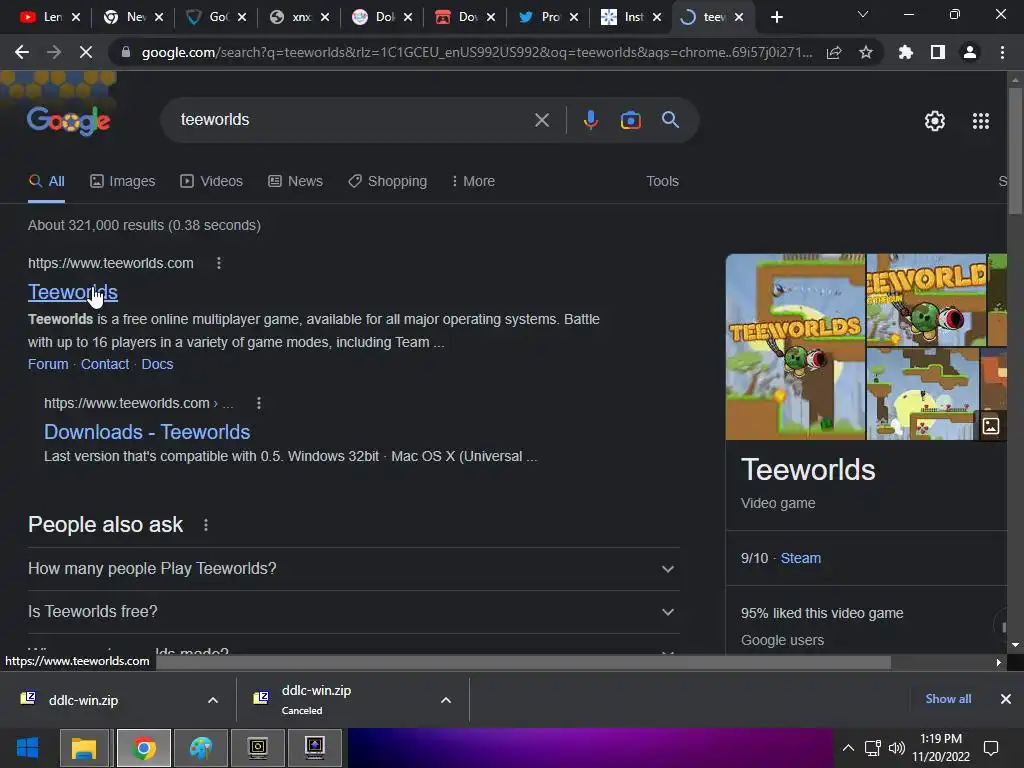Open the Chrome extensions puzzle icon
The height and width of the screenshot is (768, 1024).
(906, 52)
